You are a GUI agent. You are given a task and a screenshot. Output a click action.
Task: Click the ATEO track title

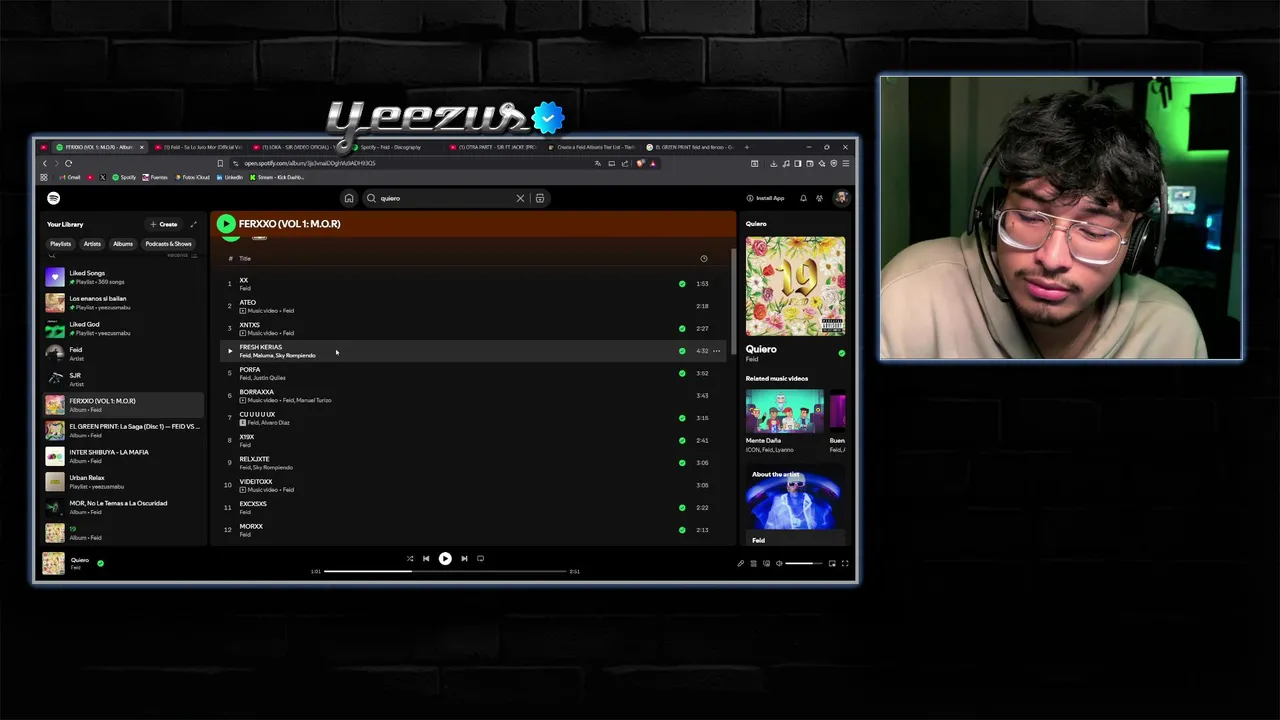[248, 302]
